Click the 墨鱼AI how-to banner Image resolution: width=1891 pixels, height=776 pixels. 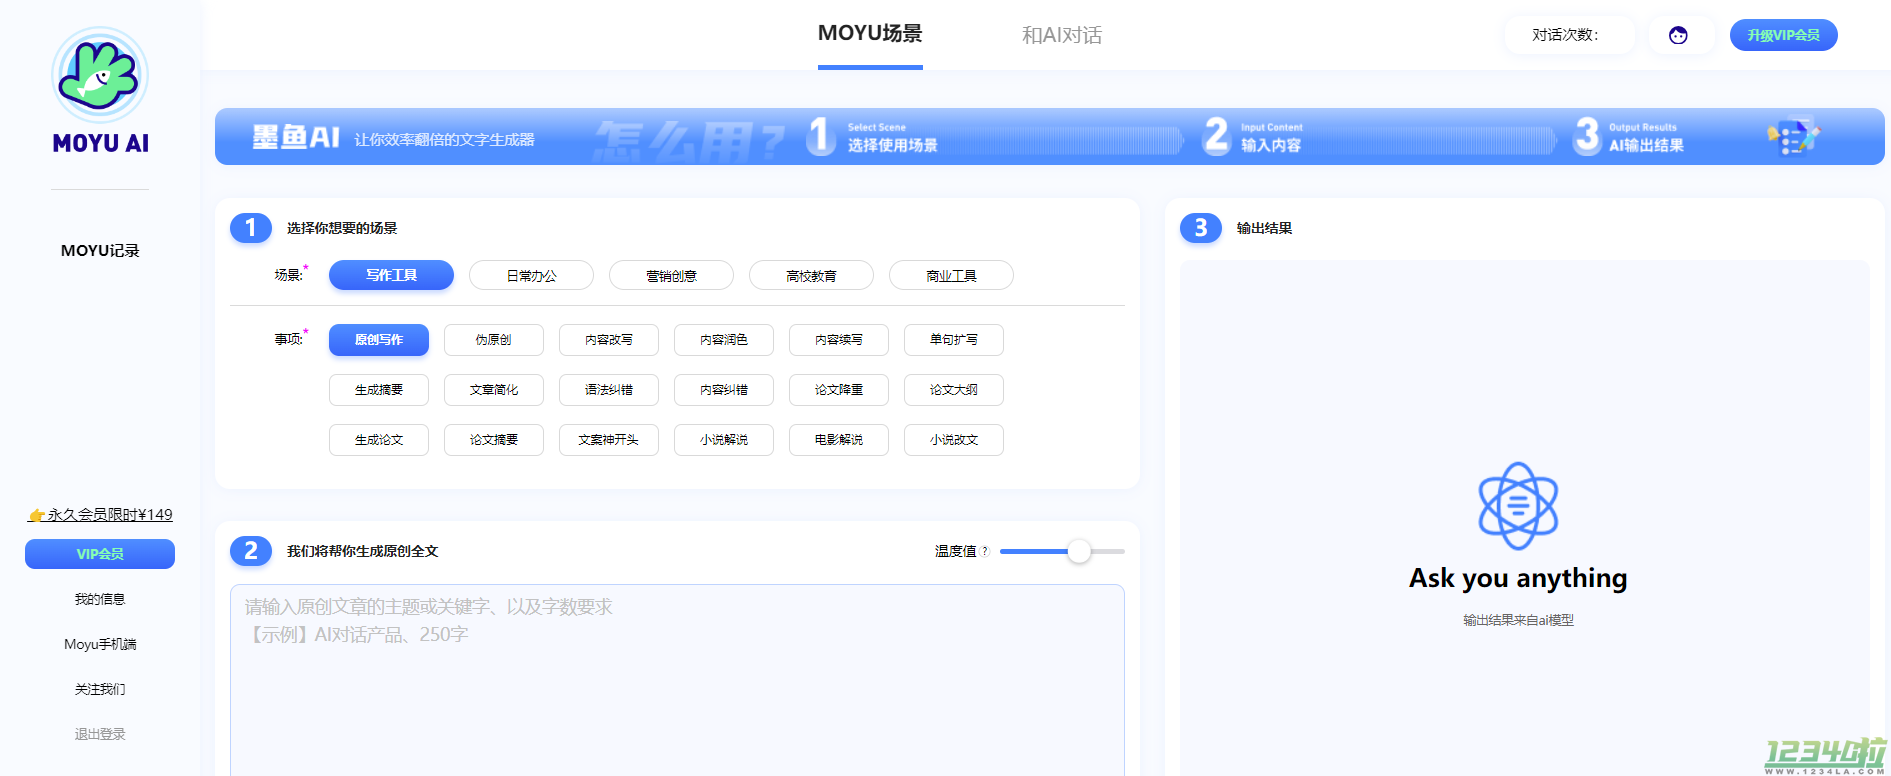coord(1049,136)
